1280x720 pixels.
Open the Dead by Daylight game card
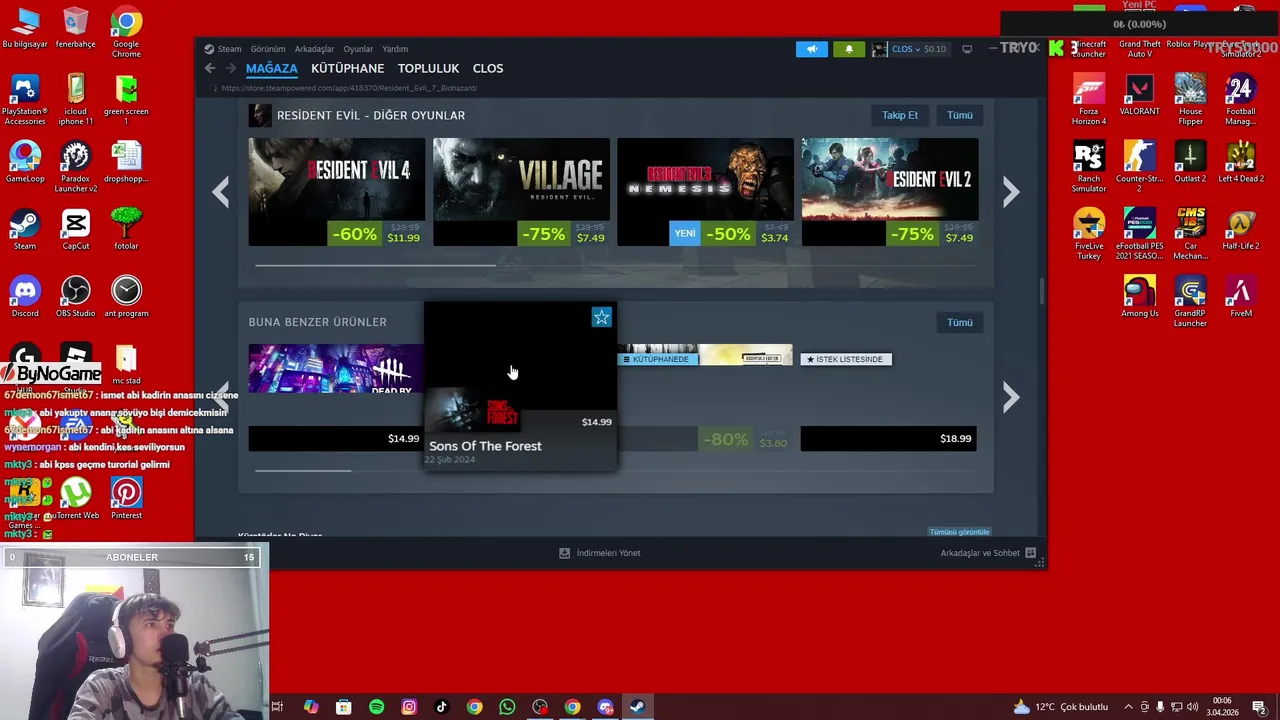pyautogui.click(x=336, y=397)
